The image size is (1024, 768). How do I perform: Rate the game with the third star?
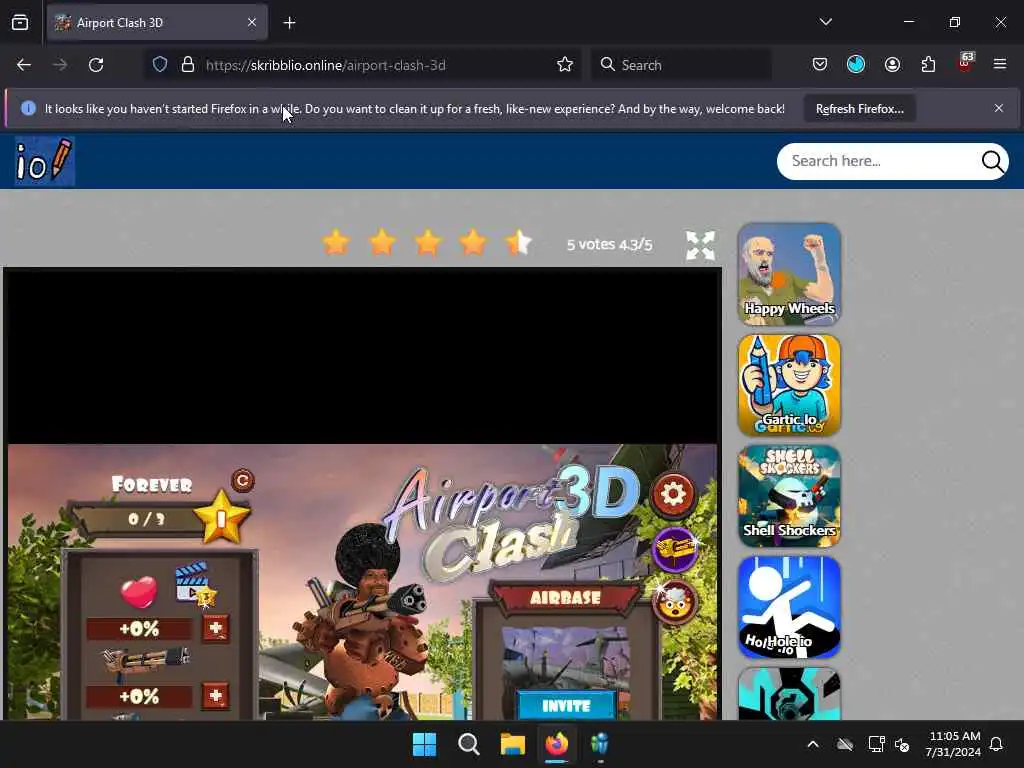[x=428, y=243]
